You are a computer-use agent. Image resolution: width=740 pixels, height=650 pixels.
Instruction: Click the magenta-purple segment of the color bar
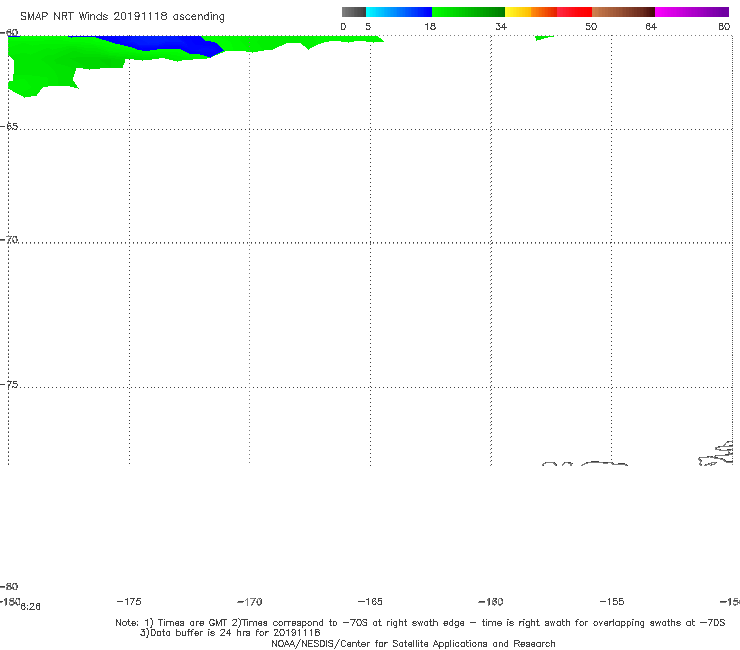(692, 12)
